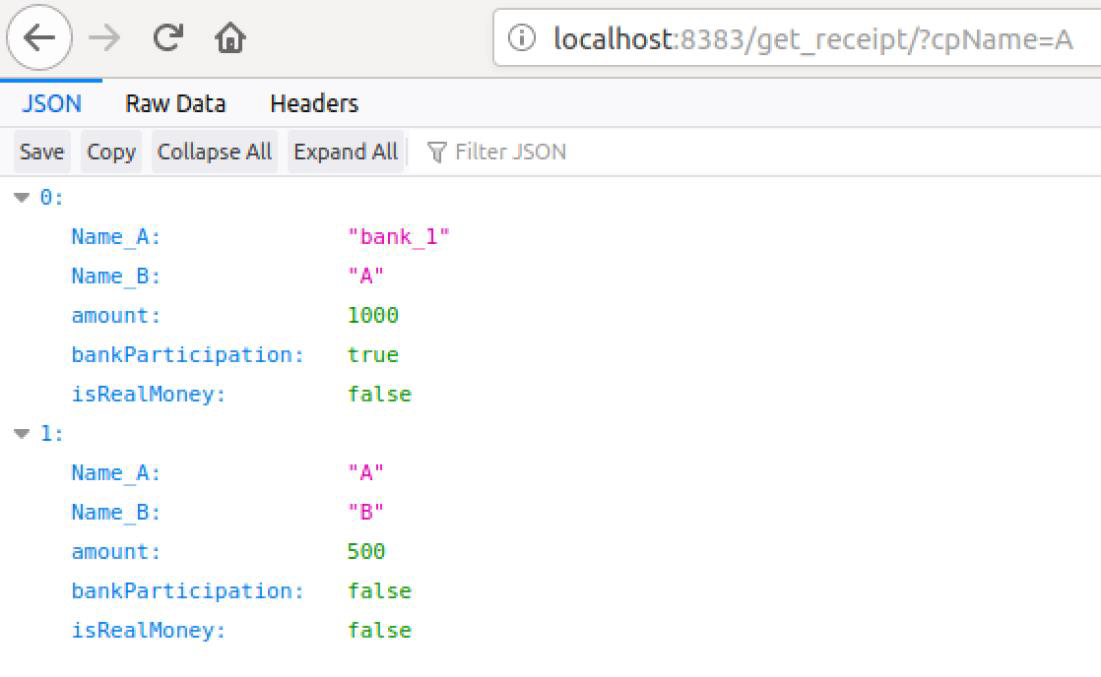1101x677 pixels.
Task: Select the "1:" index label
Action: click(51, 433)
